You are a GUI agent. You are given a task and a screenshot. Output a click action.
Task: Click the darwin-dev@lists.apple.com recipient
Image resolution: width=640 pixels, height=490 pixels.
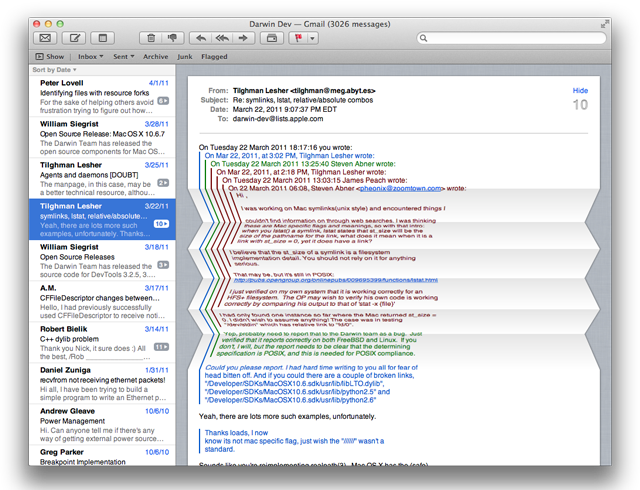278,119
